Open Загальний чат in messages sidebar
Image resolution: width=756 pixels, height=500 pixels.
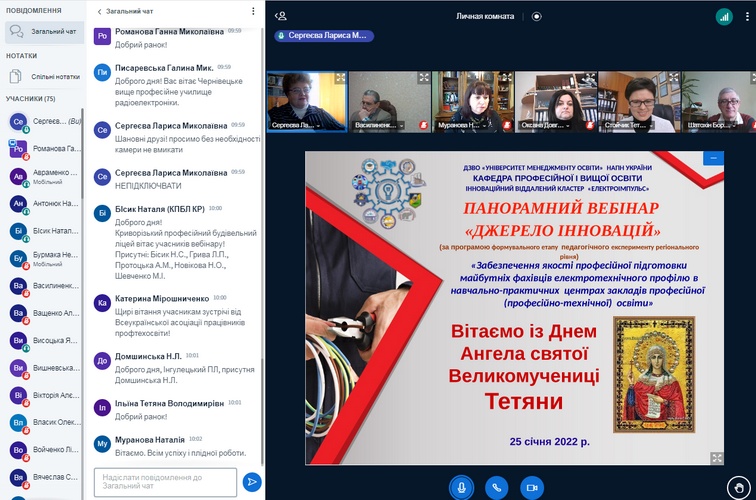click(44, 32)
